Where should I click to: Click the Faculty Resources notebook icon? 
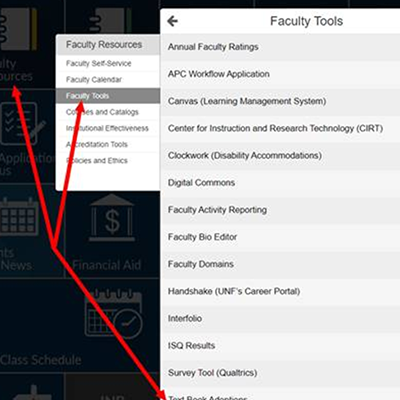click(x=18, y=28)
